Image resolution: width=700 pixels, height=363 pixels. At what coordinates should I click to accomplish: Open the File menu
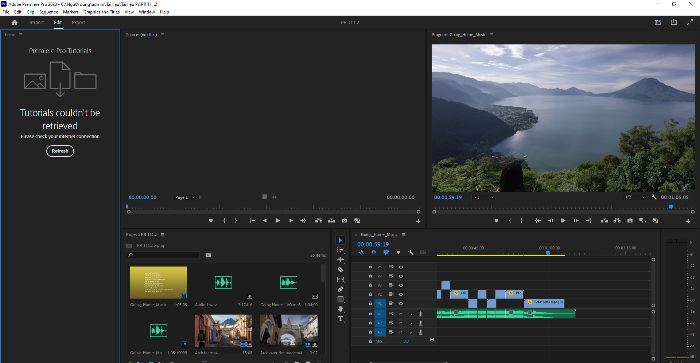click(6, 12)
